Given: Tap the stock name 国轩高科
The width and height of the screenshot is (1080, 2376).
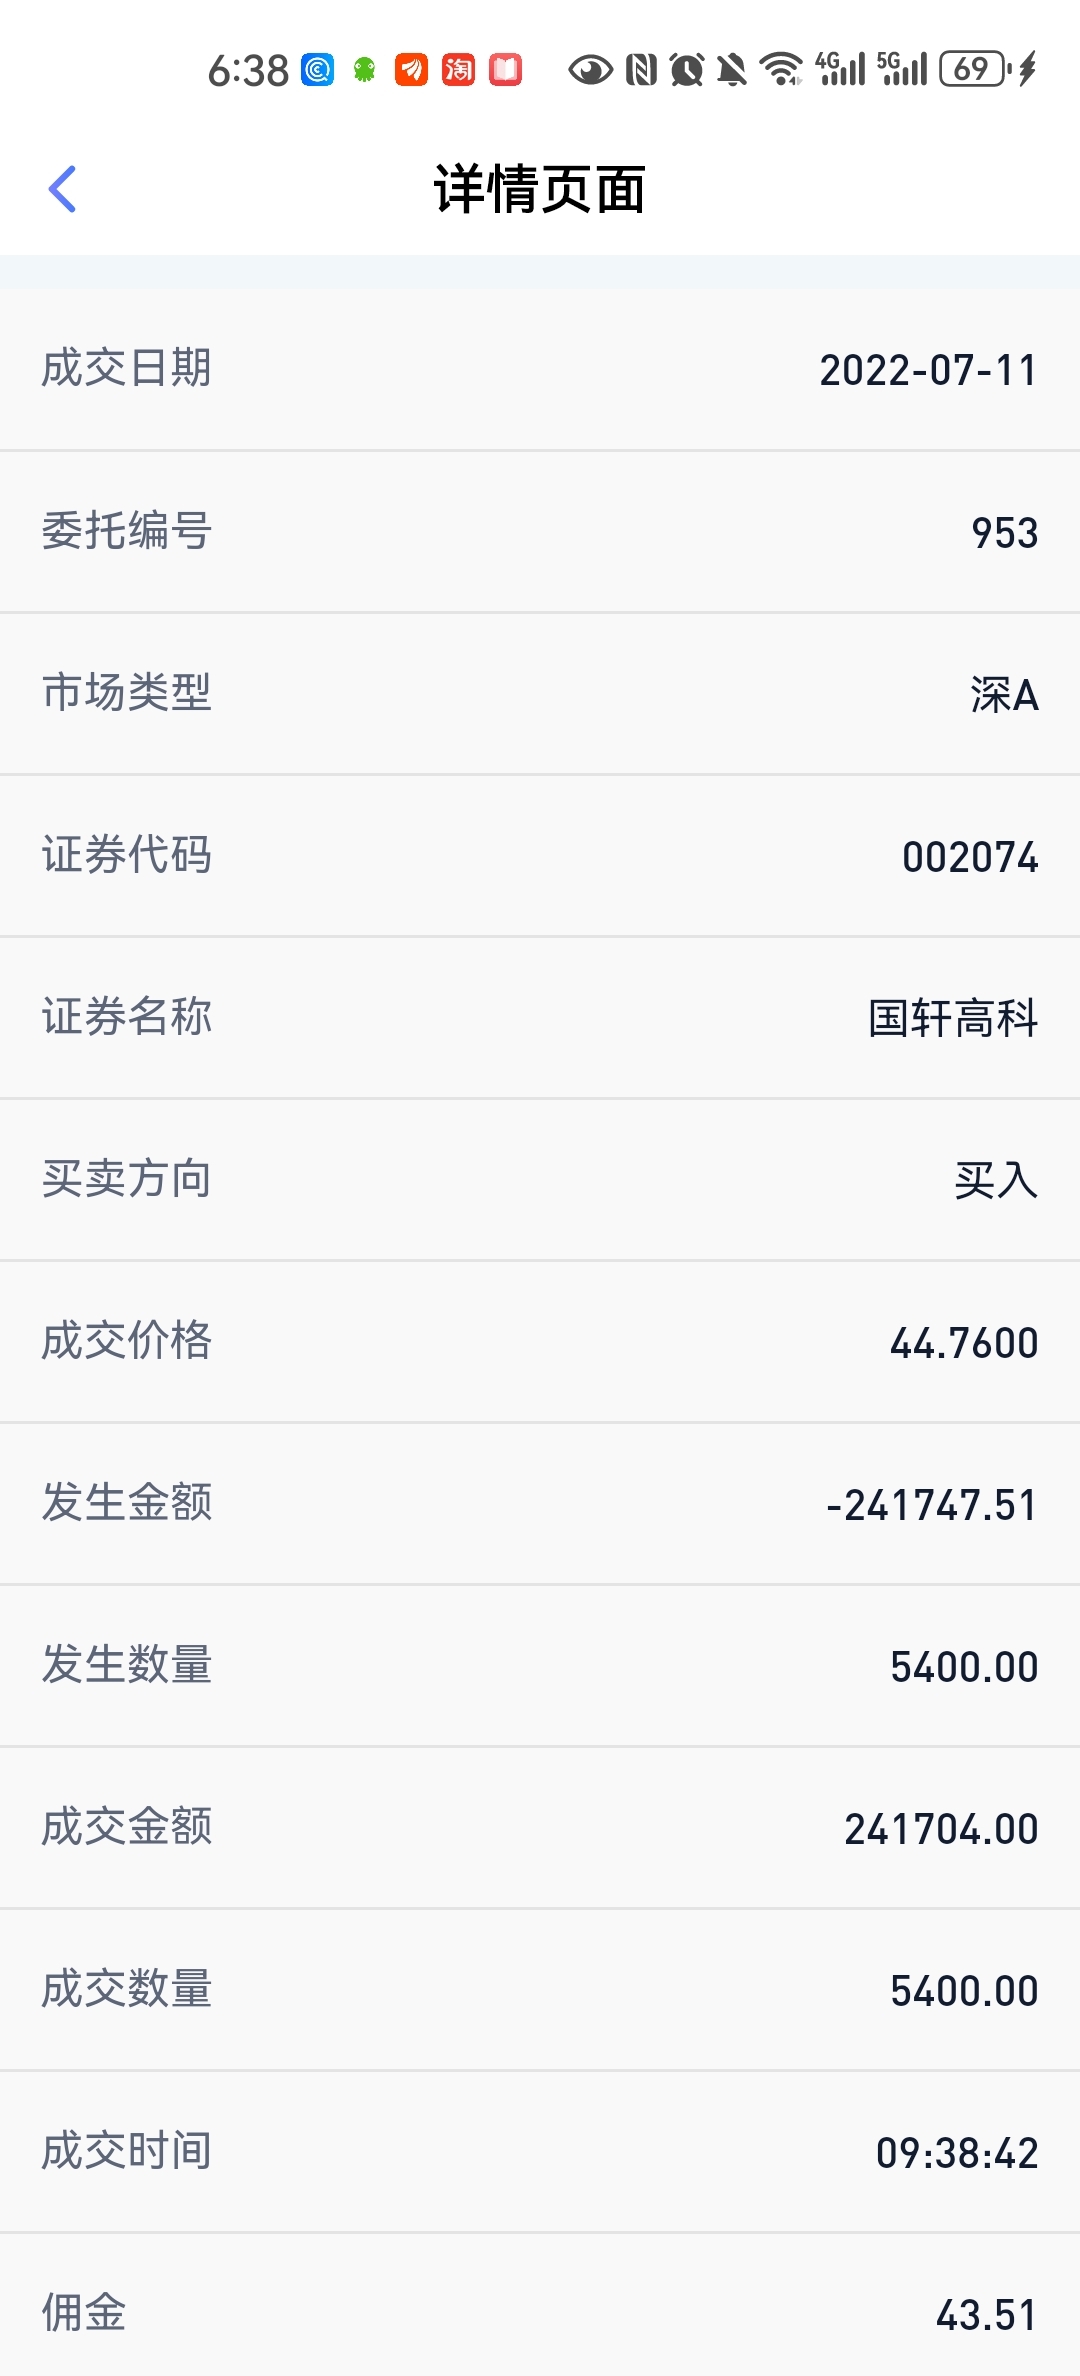Looking at the screenshot, I should (x=953, y=1018).
